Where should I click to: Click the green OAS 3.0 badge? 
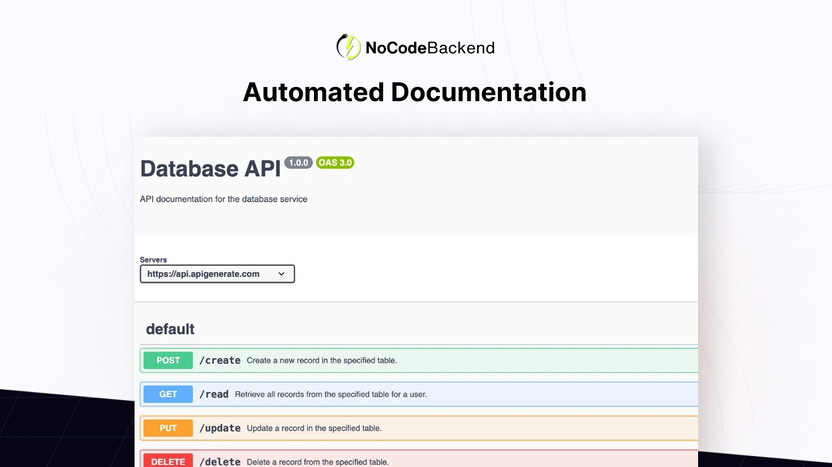pyautogui.click(x=335, y=162)
